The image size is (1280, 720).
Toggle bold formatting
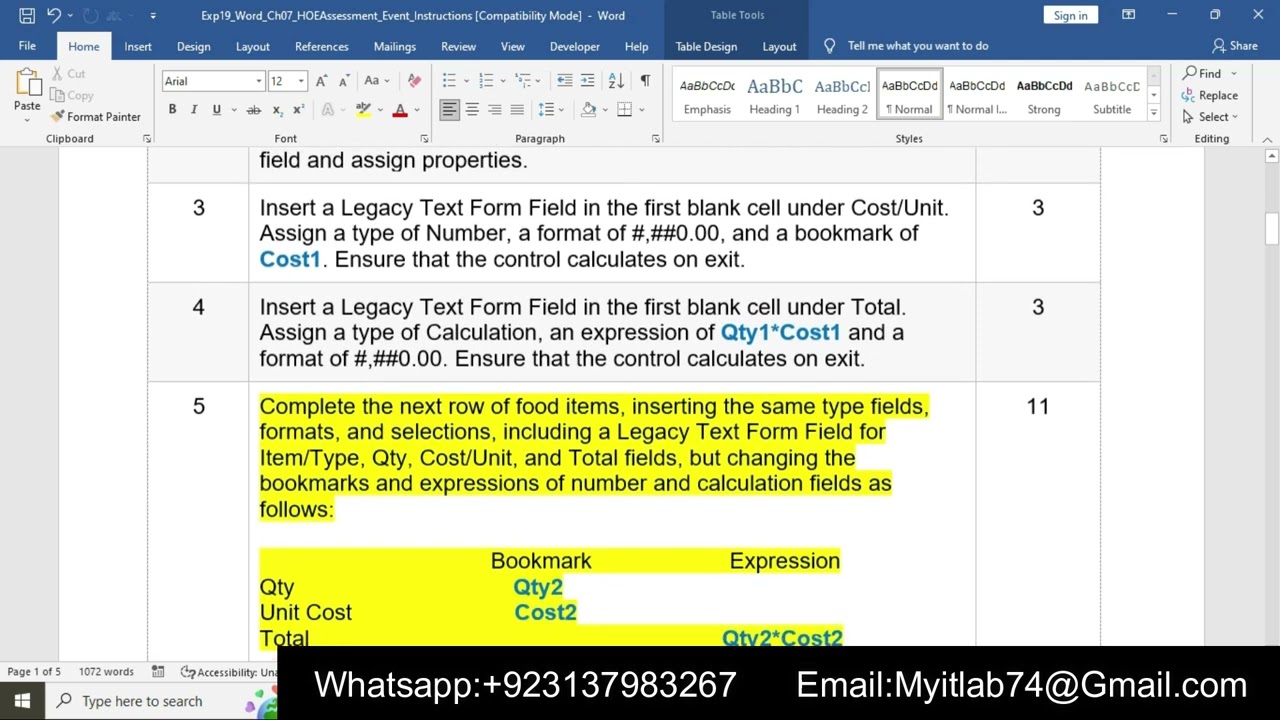tap(172, 110)
